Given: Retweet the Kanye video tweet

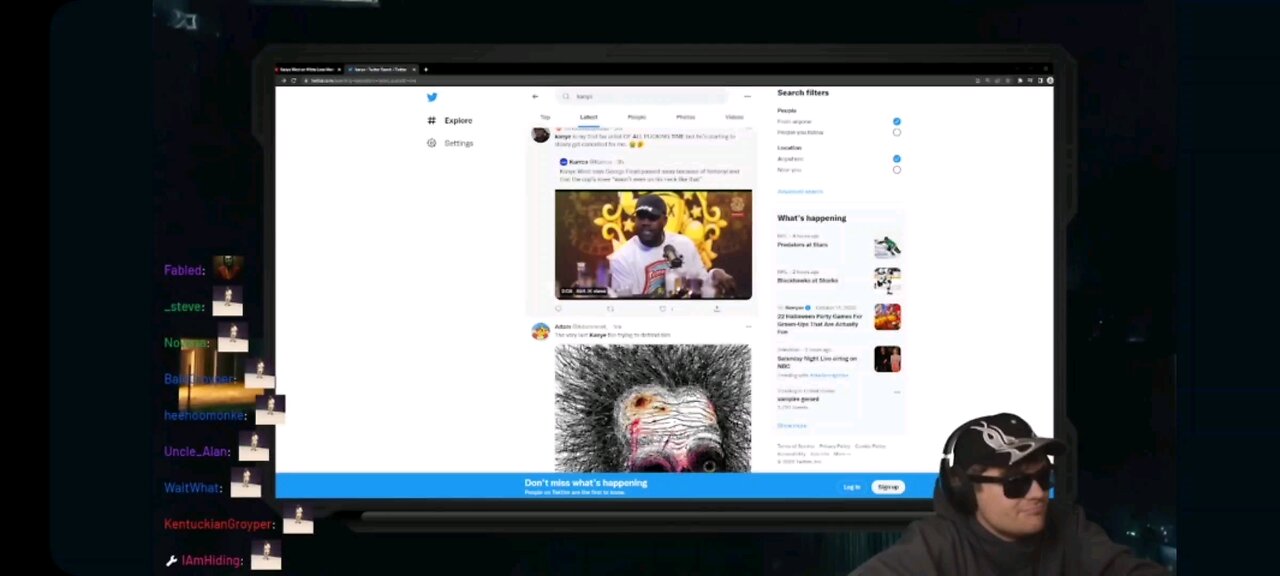Looking at the screenshot, I should [610, 309].
